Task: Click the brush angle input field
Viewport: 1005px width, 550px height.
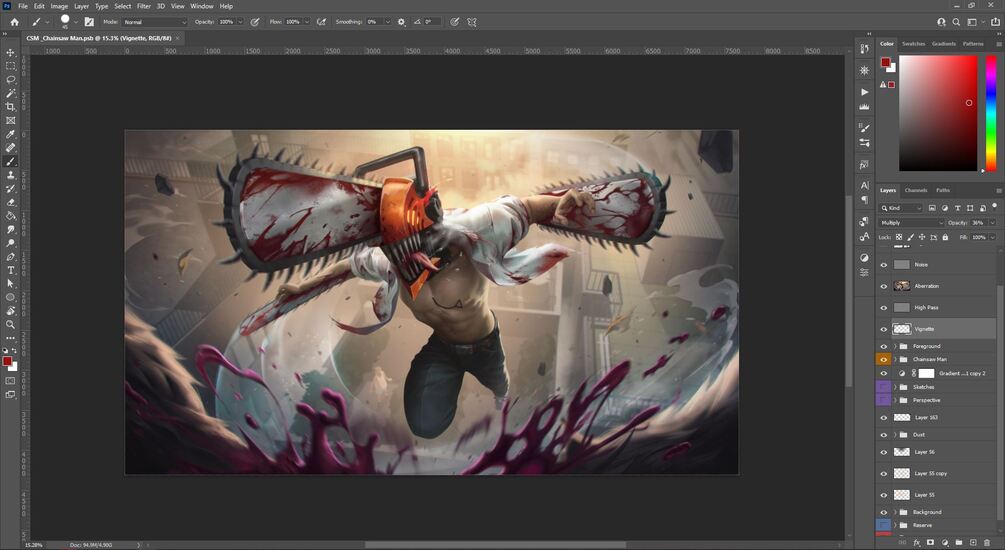Action: pyautogui.click(x=431, y=22)
